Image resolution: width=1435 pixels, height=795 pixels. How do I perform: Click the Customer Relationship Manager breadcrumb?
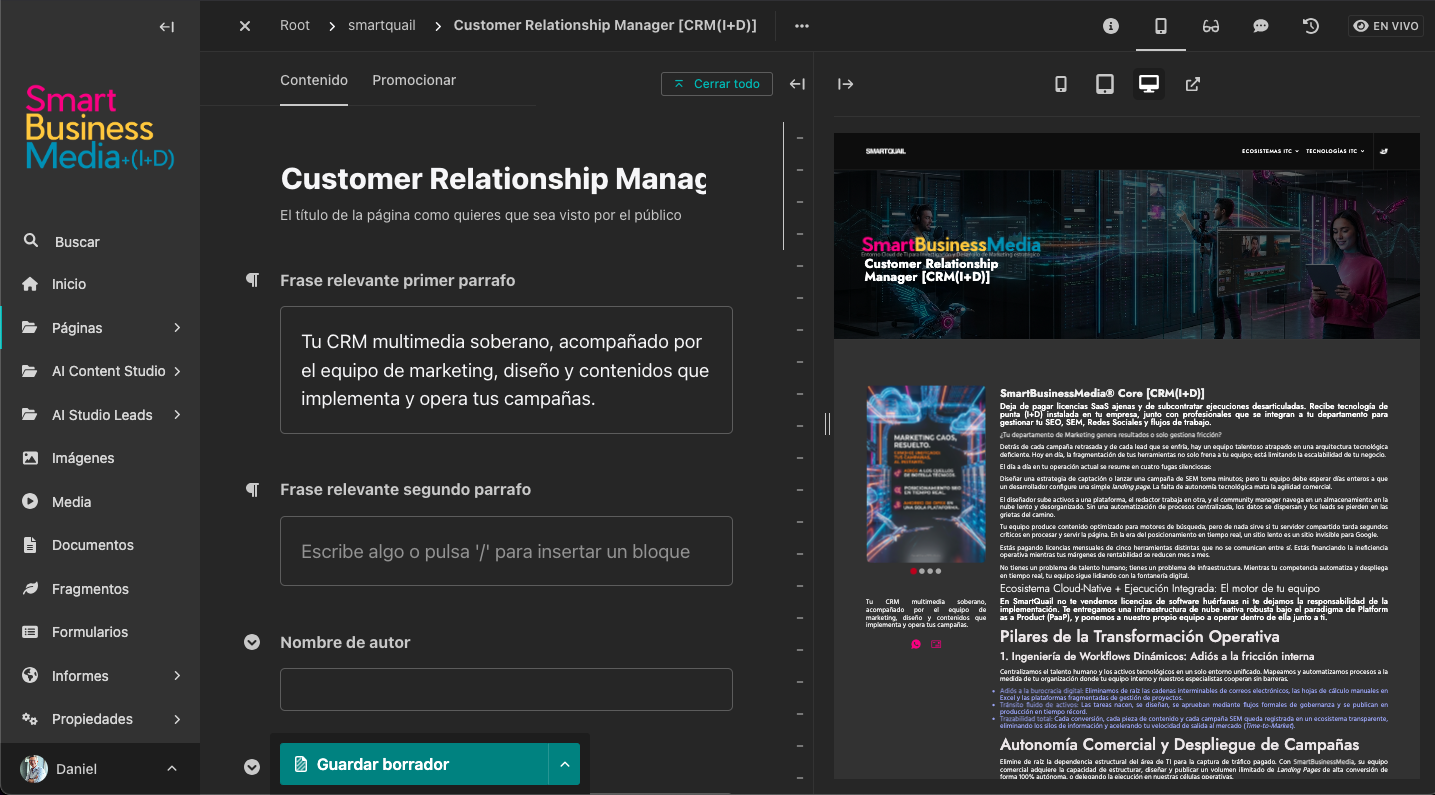[605, 25]
